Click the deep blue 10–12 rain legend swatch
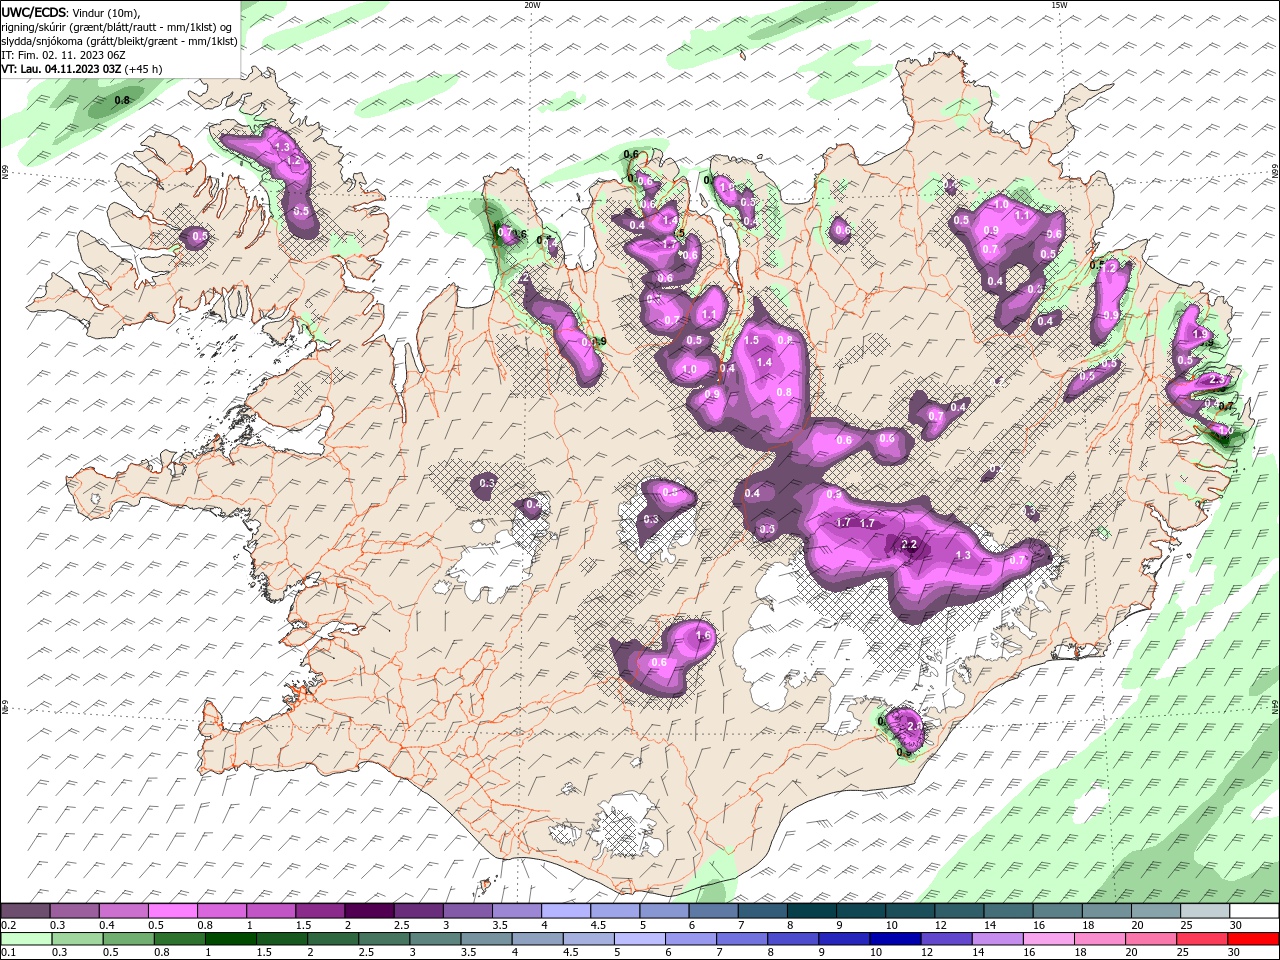The height and width of the screenshot is (960, 1280). click(x=894, y=939)
